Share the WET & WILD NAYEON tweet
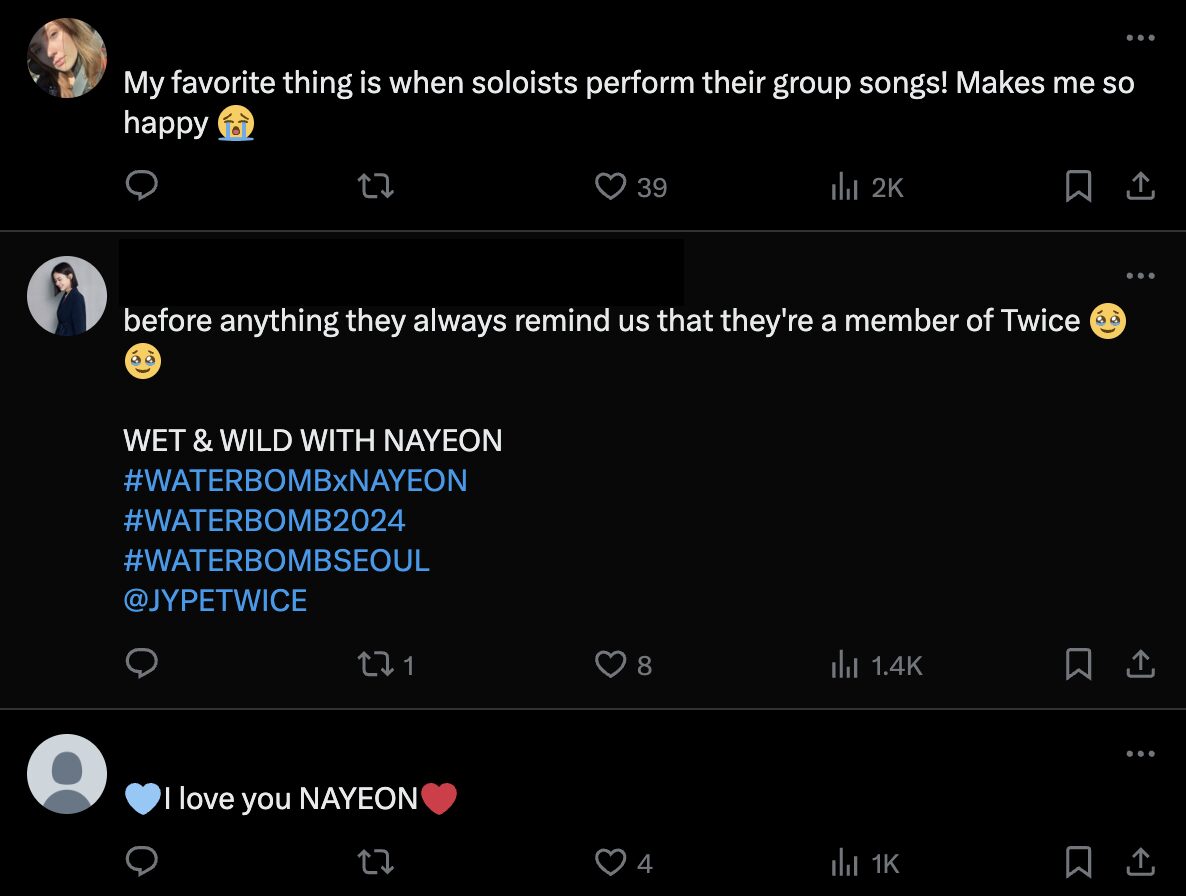The image size is (1186, 896). coord(1141,664)
